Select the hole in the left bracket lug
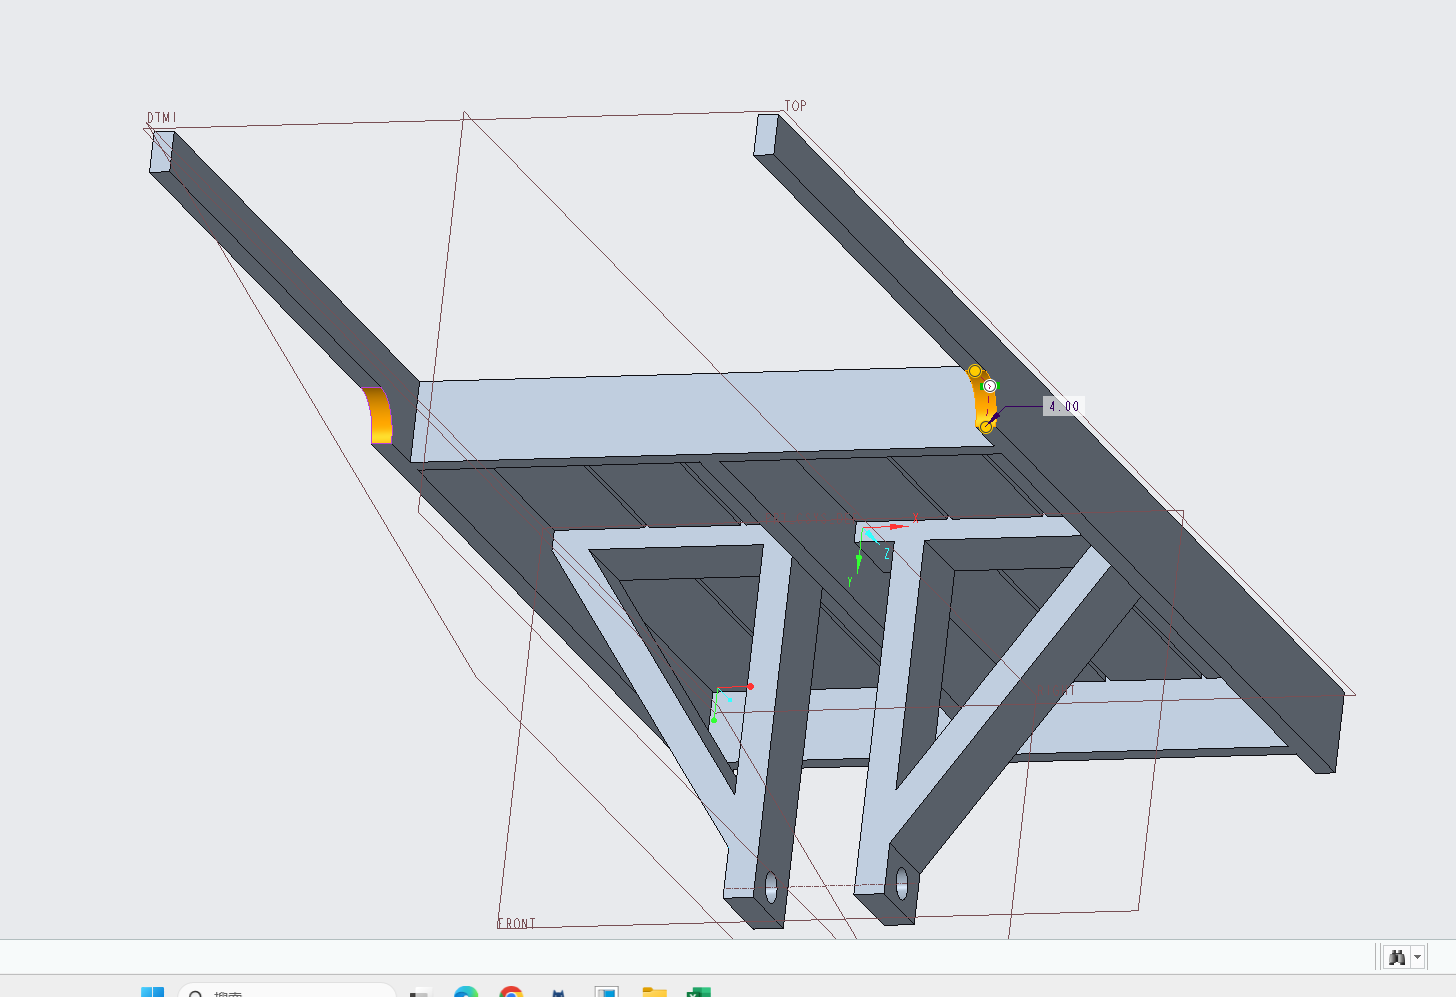 pyautogui.click(x=771, y=886)
